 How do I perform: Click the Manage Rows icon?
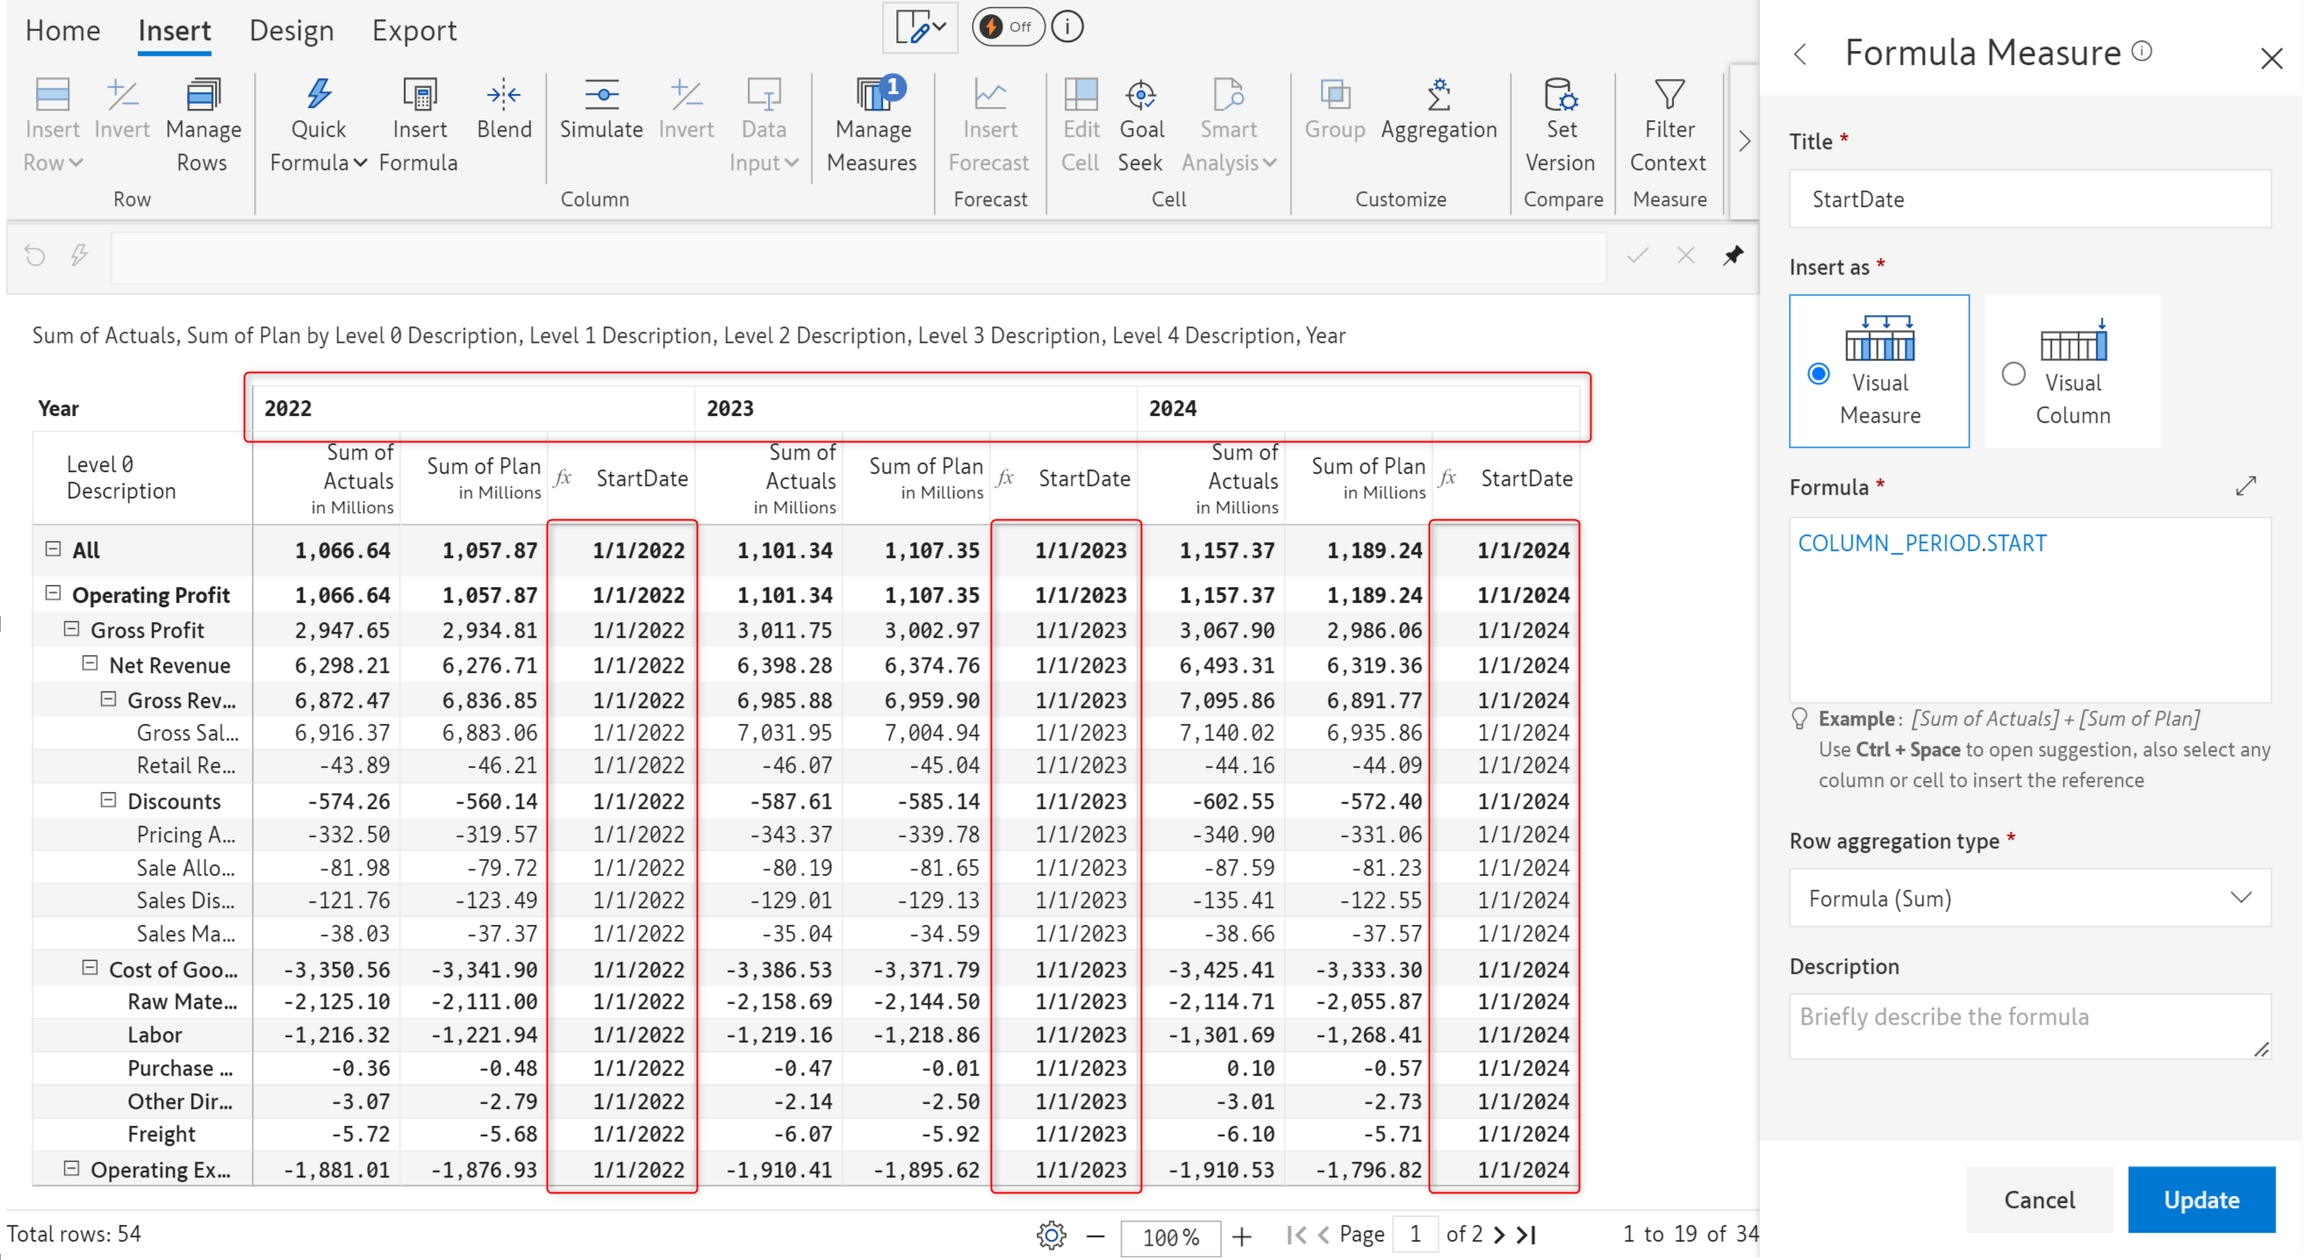203,96
